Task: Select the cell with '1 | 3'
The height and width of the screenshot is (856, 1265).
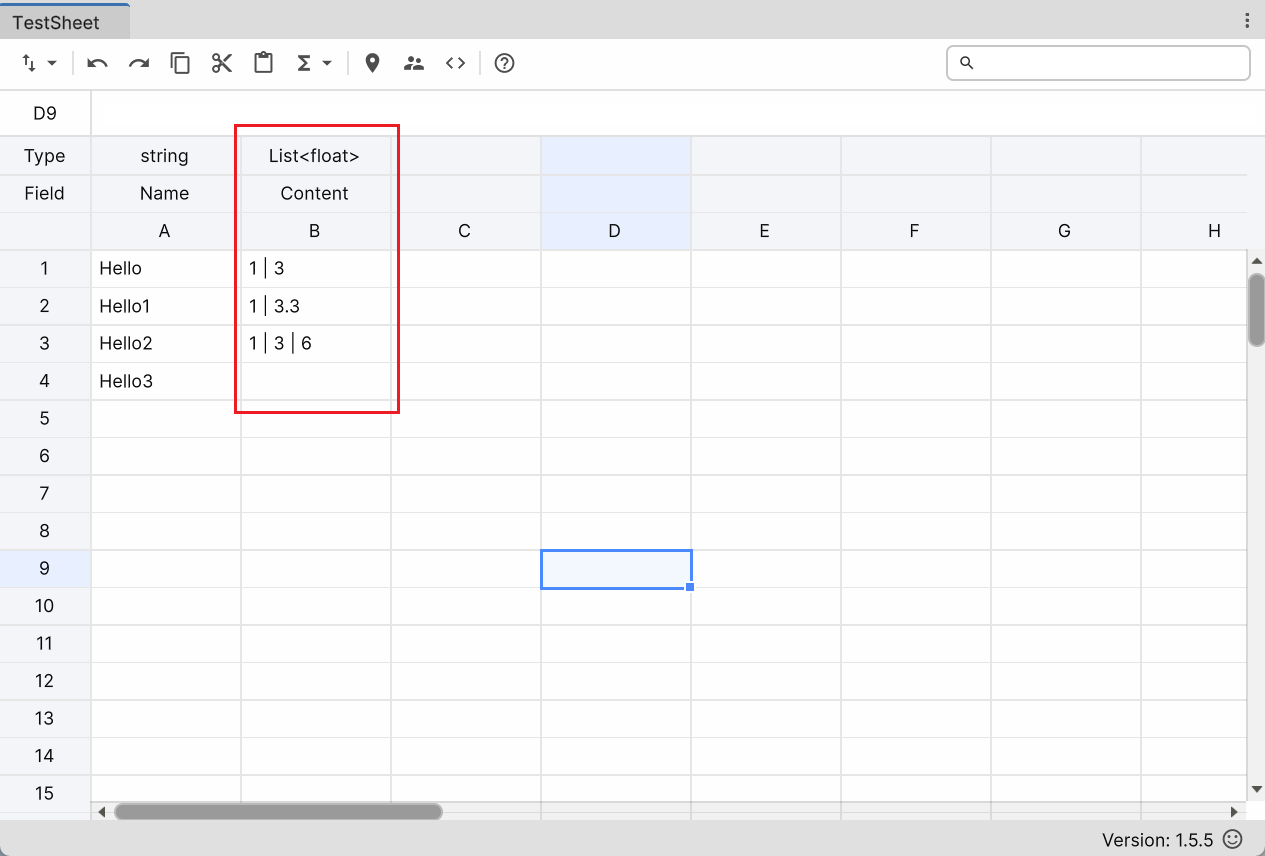Action: point(315,268)
